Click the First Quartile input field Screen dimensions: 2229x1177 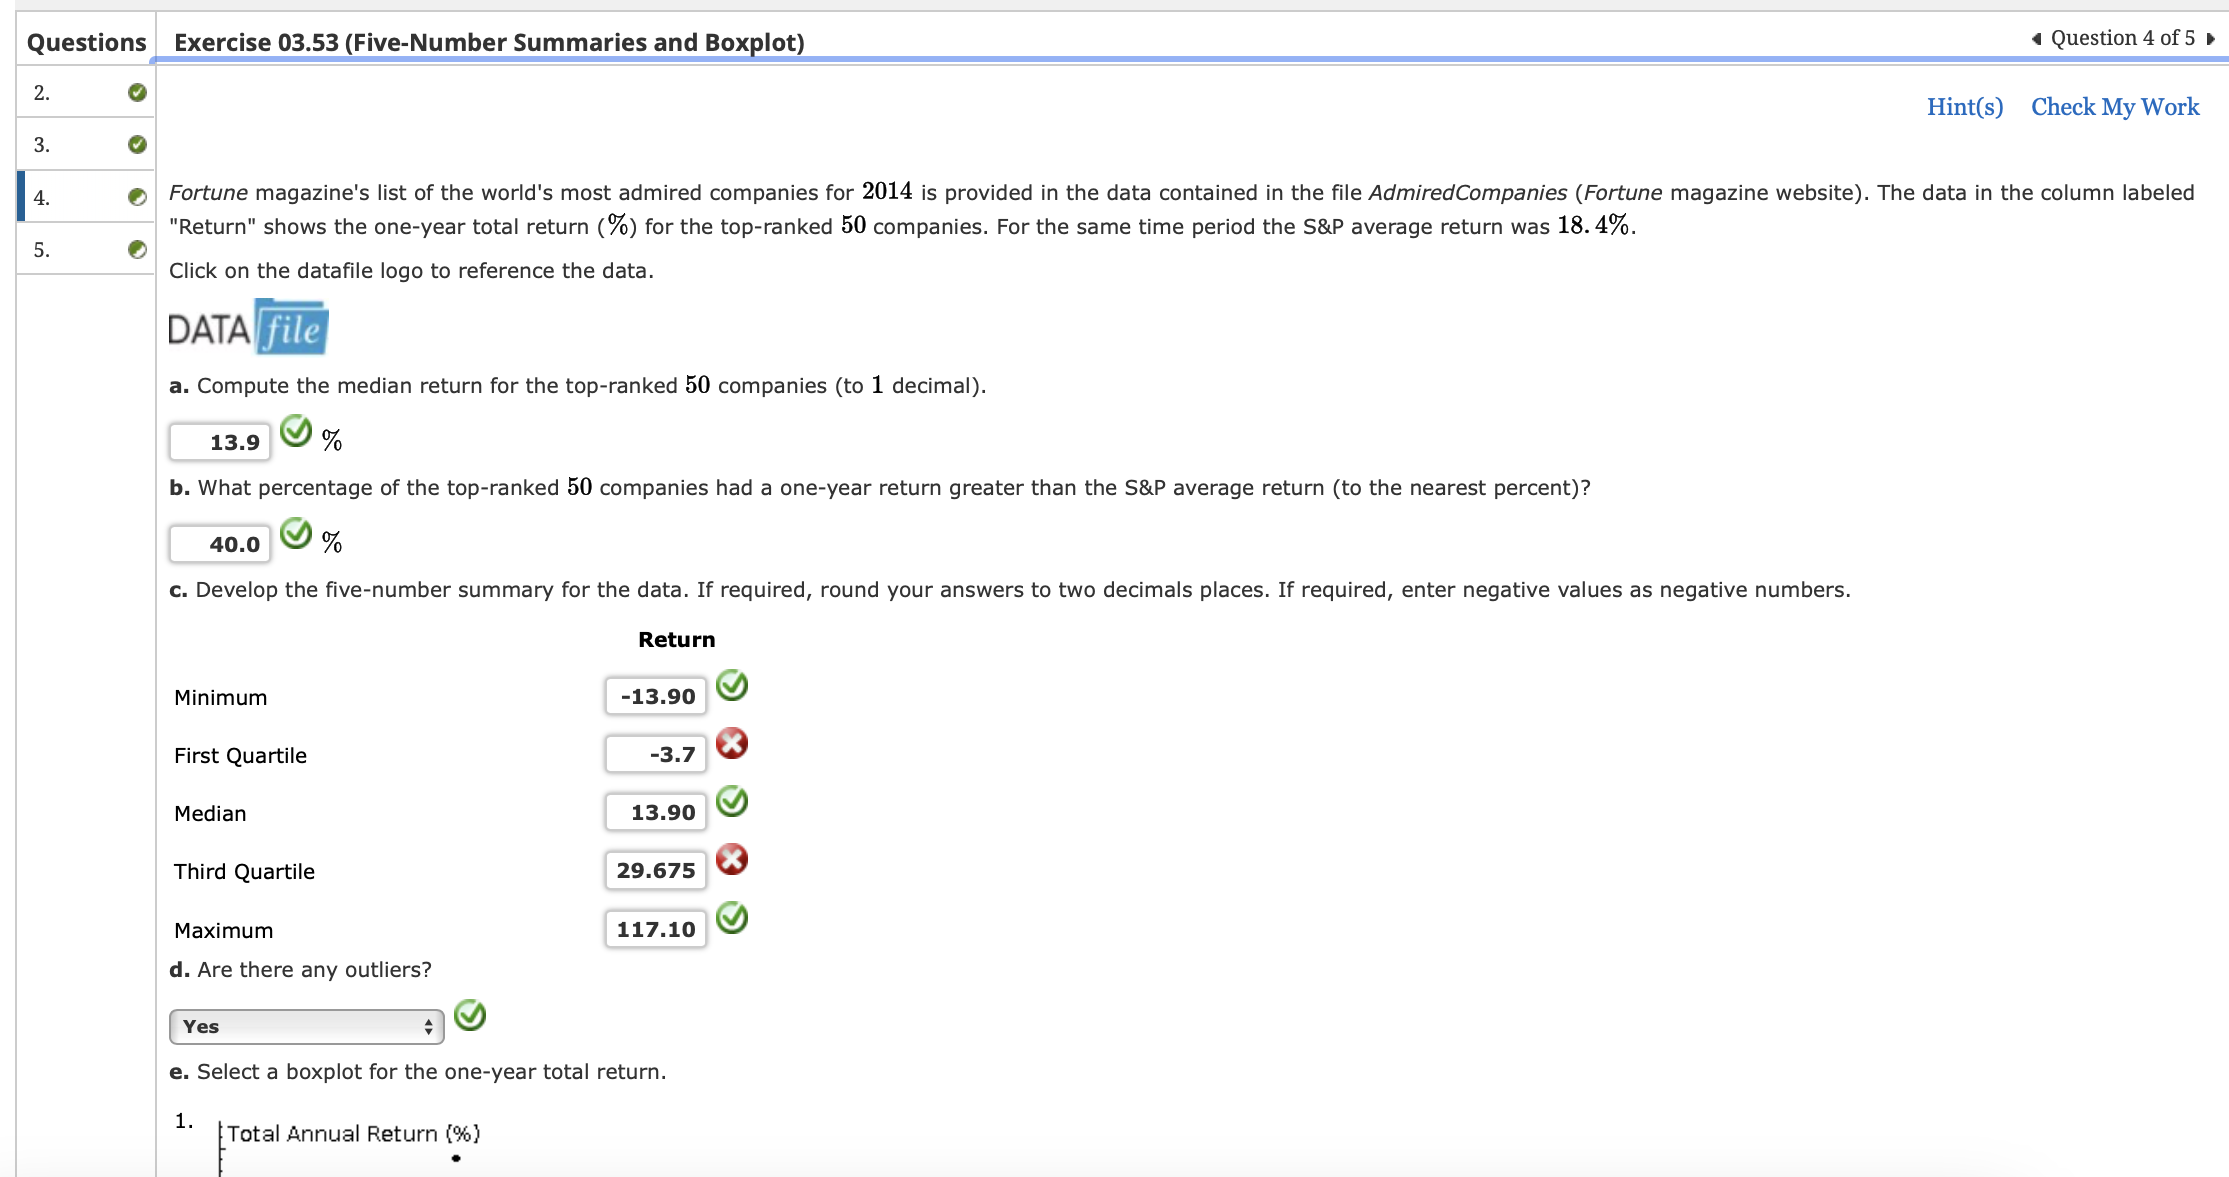tap(656, 755)
